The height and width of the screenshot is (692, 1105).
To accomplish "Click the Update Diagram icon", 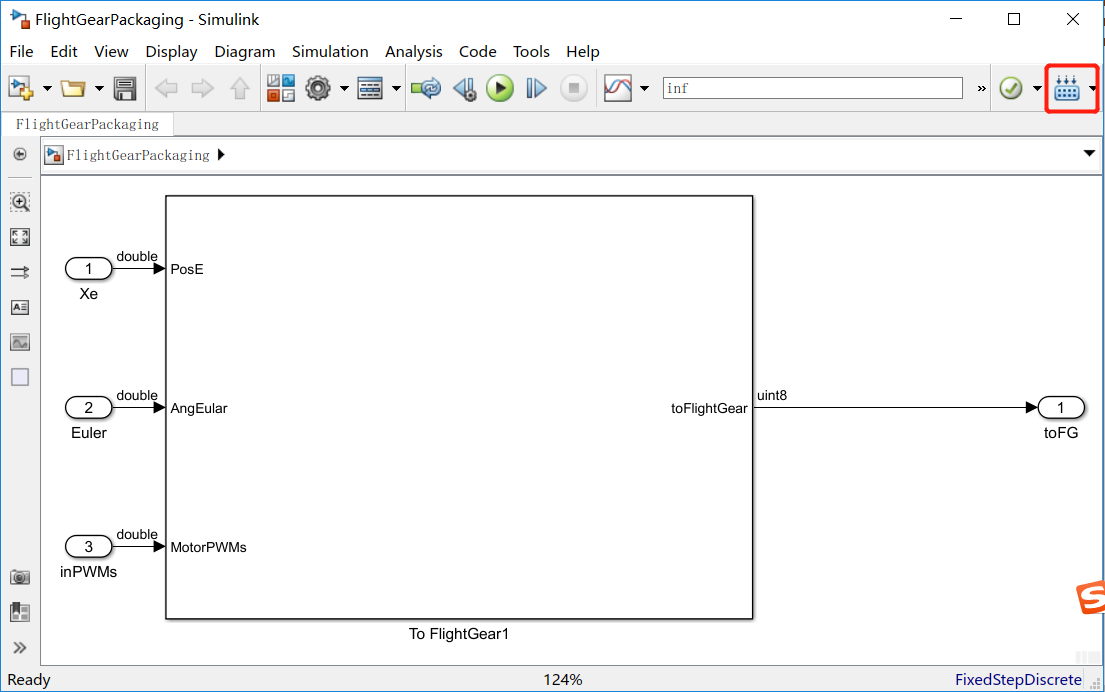I will (426, 88).
